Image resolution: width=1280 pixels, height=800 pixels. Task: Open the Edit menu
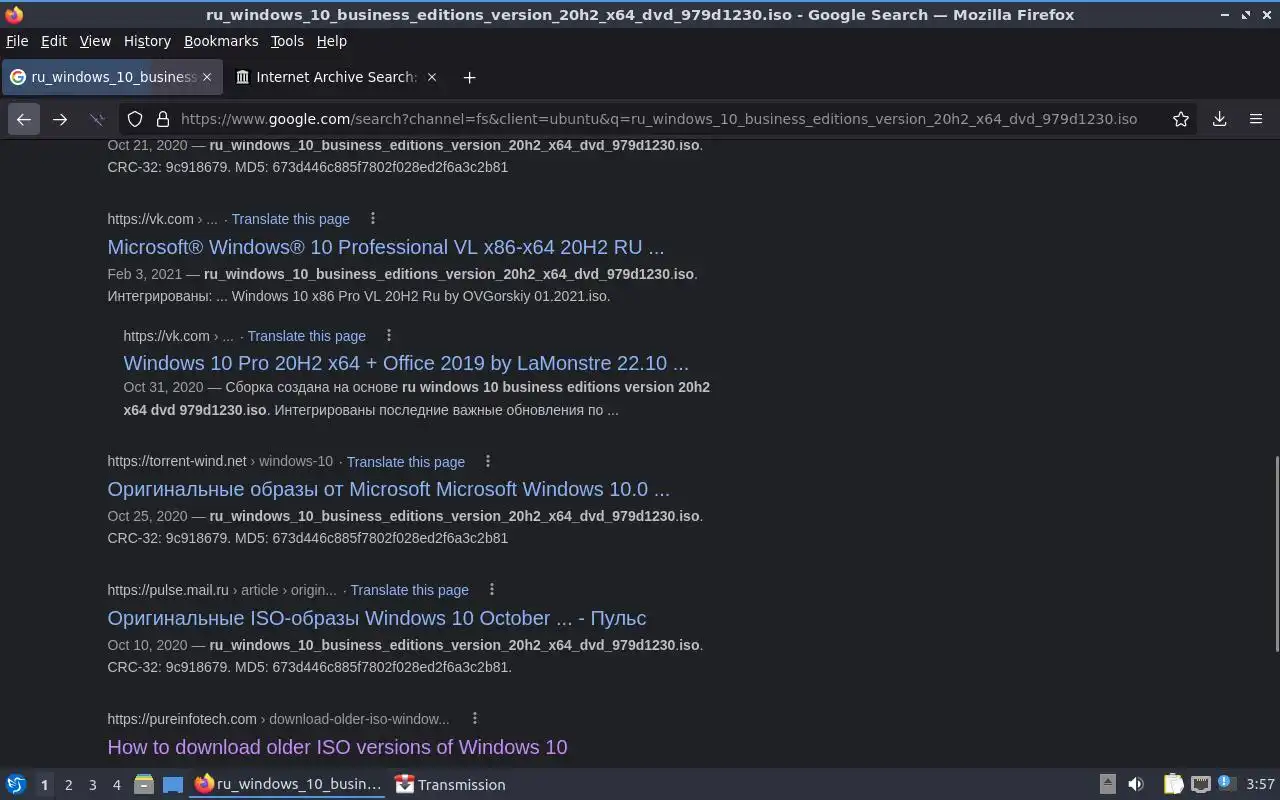(x=54, y=41)
